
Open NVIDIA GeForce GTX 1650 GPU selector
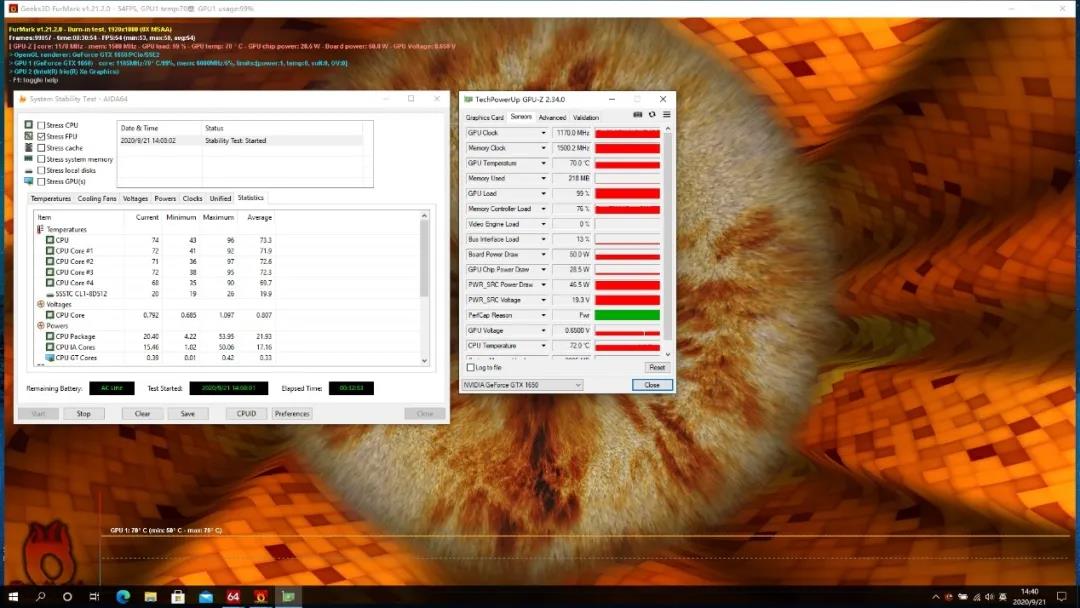[x=523, y=385]
